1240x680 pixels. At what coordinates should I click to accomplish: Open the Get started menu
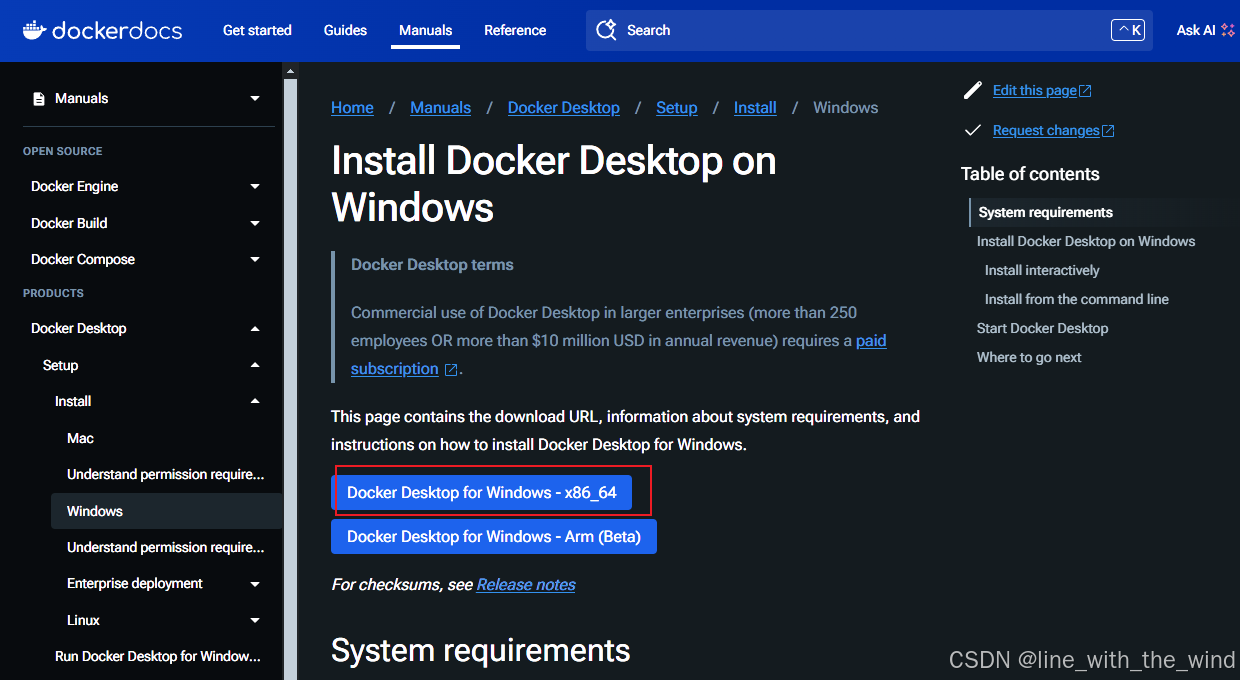coord(257,30)
